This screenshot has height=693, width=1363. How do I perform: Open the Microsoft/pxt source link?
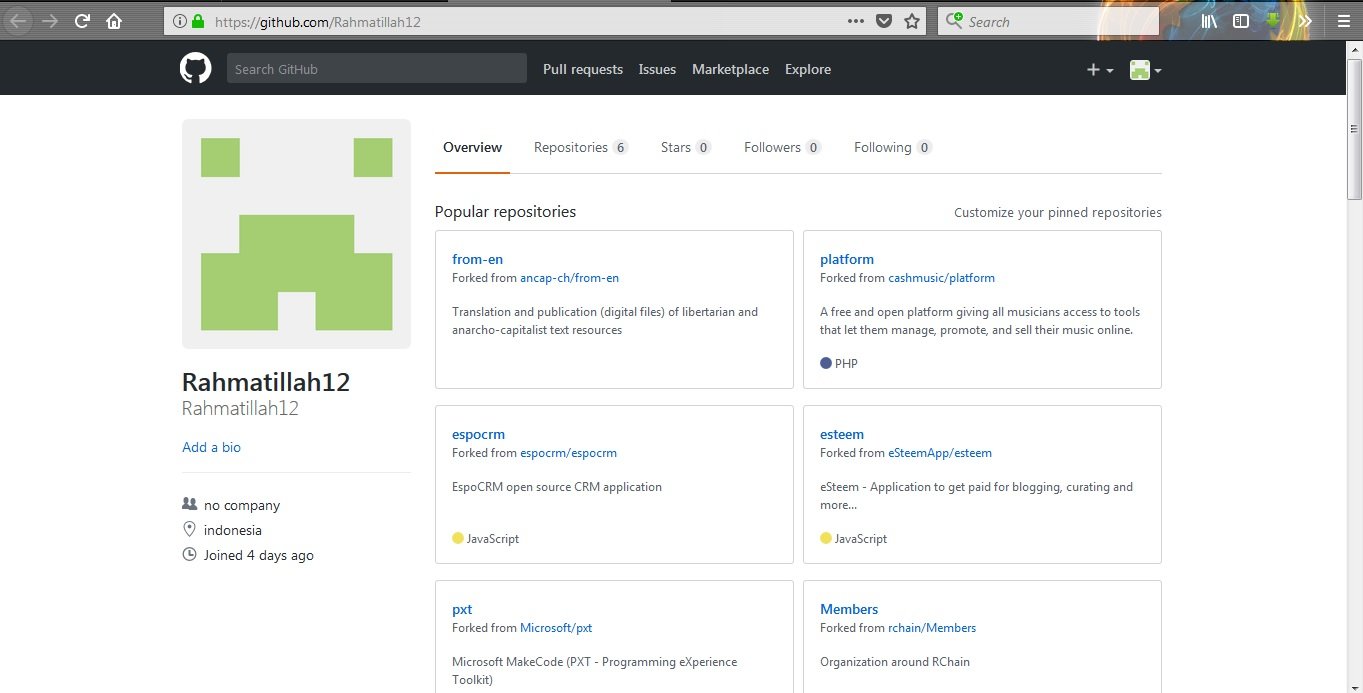(x=556, y=628)
